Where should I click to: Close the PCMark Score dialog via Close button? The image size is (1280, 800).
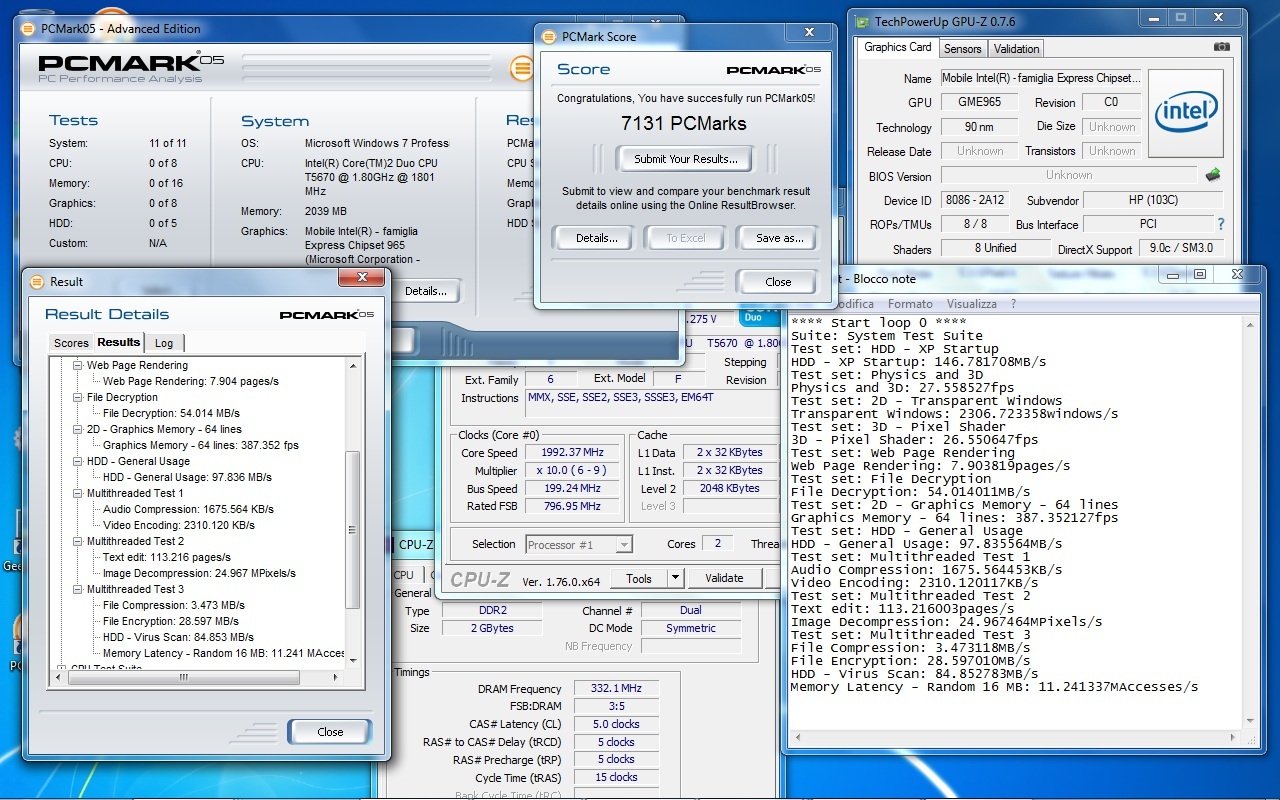(x=778, y=282)
